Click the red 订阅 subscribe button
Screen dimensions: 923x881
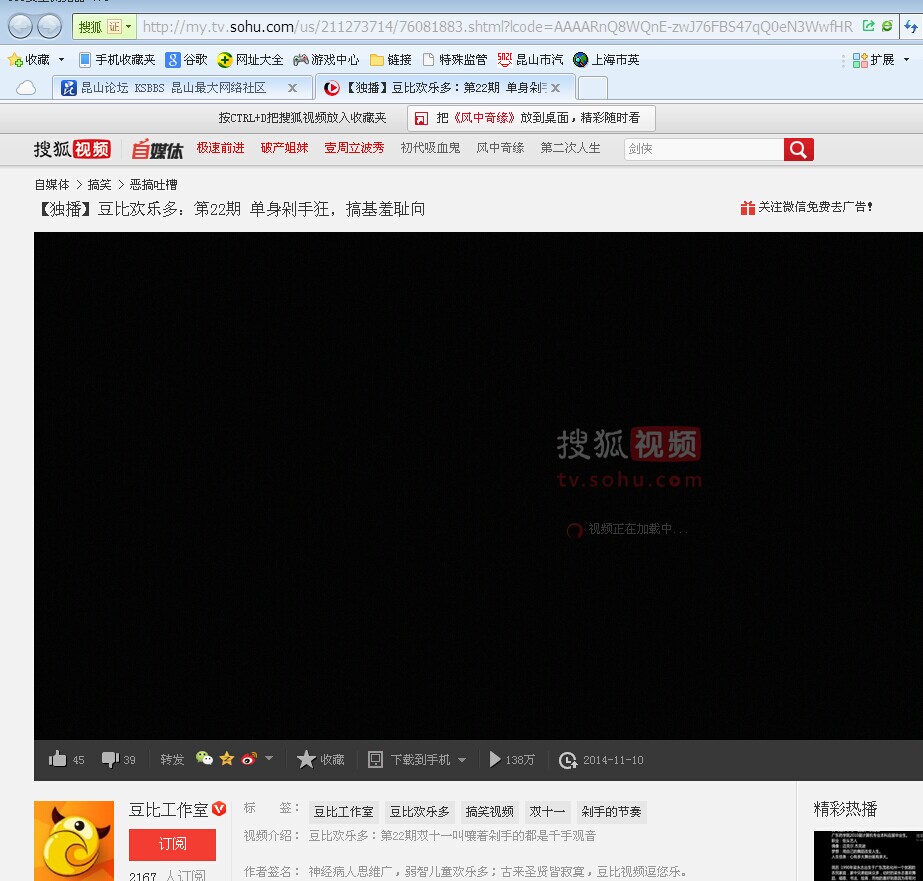tap(172, 844)
